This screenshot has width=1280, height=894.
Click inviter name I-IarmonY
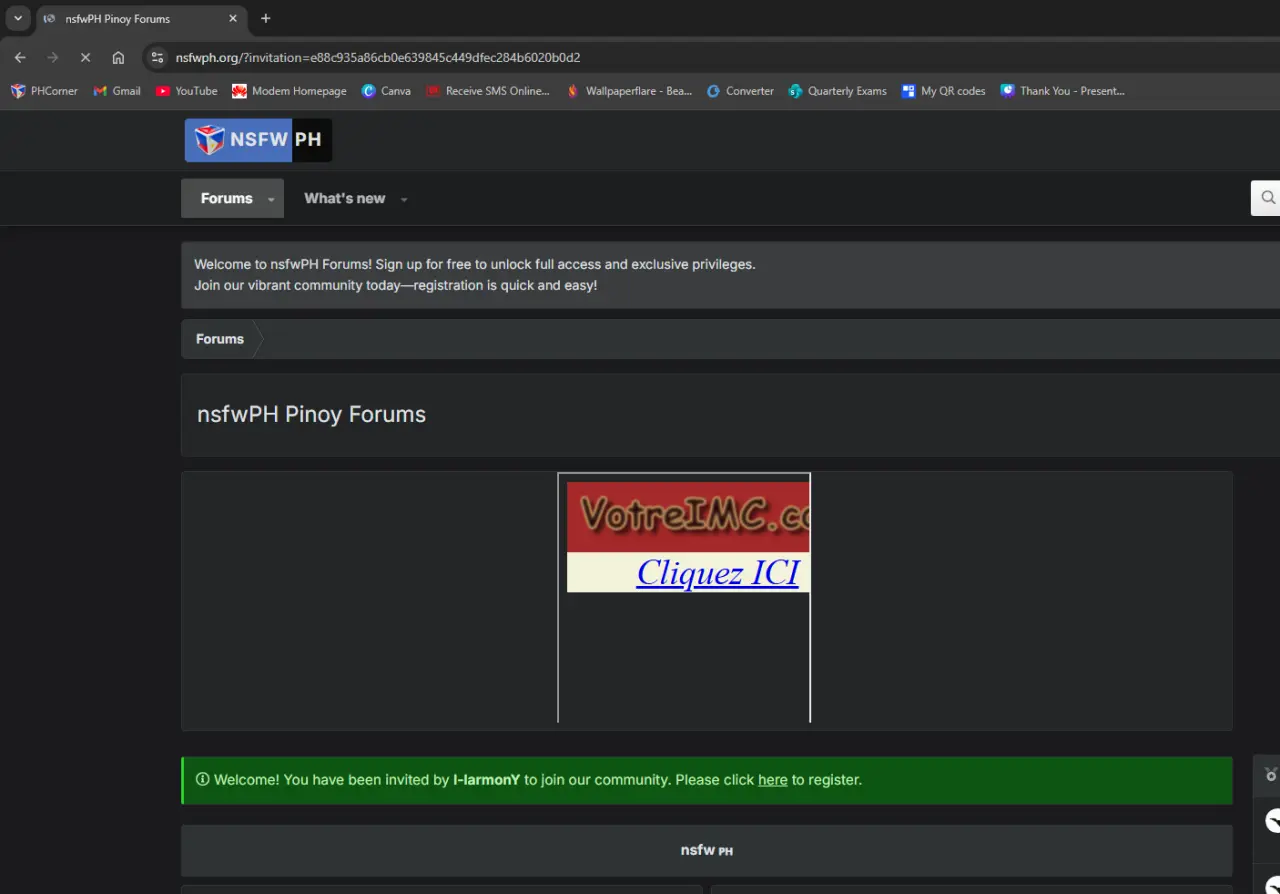[x=487, y=780]
